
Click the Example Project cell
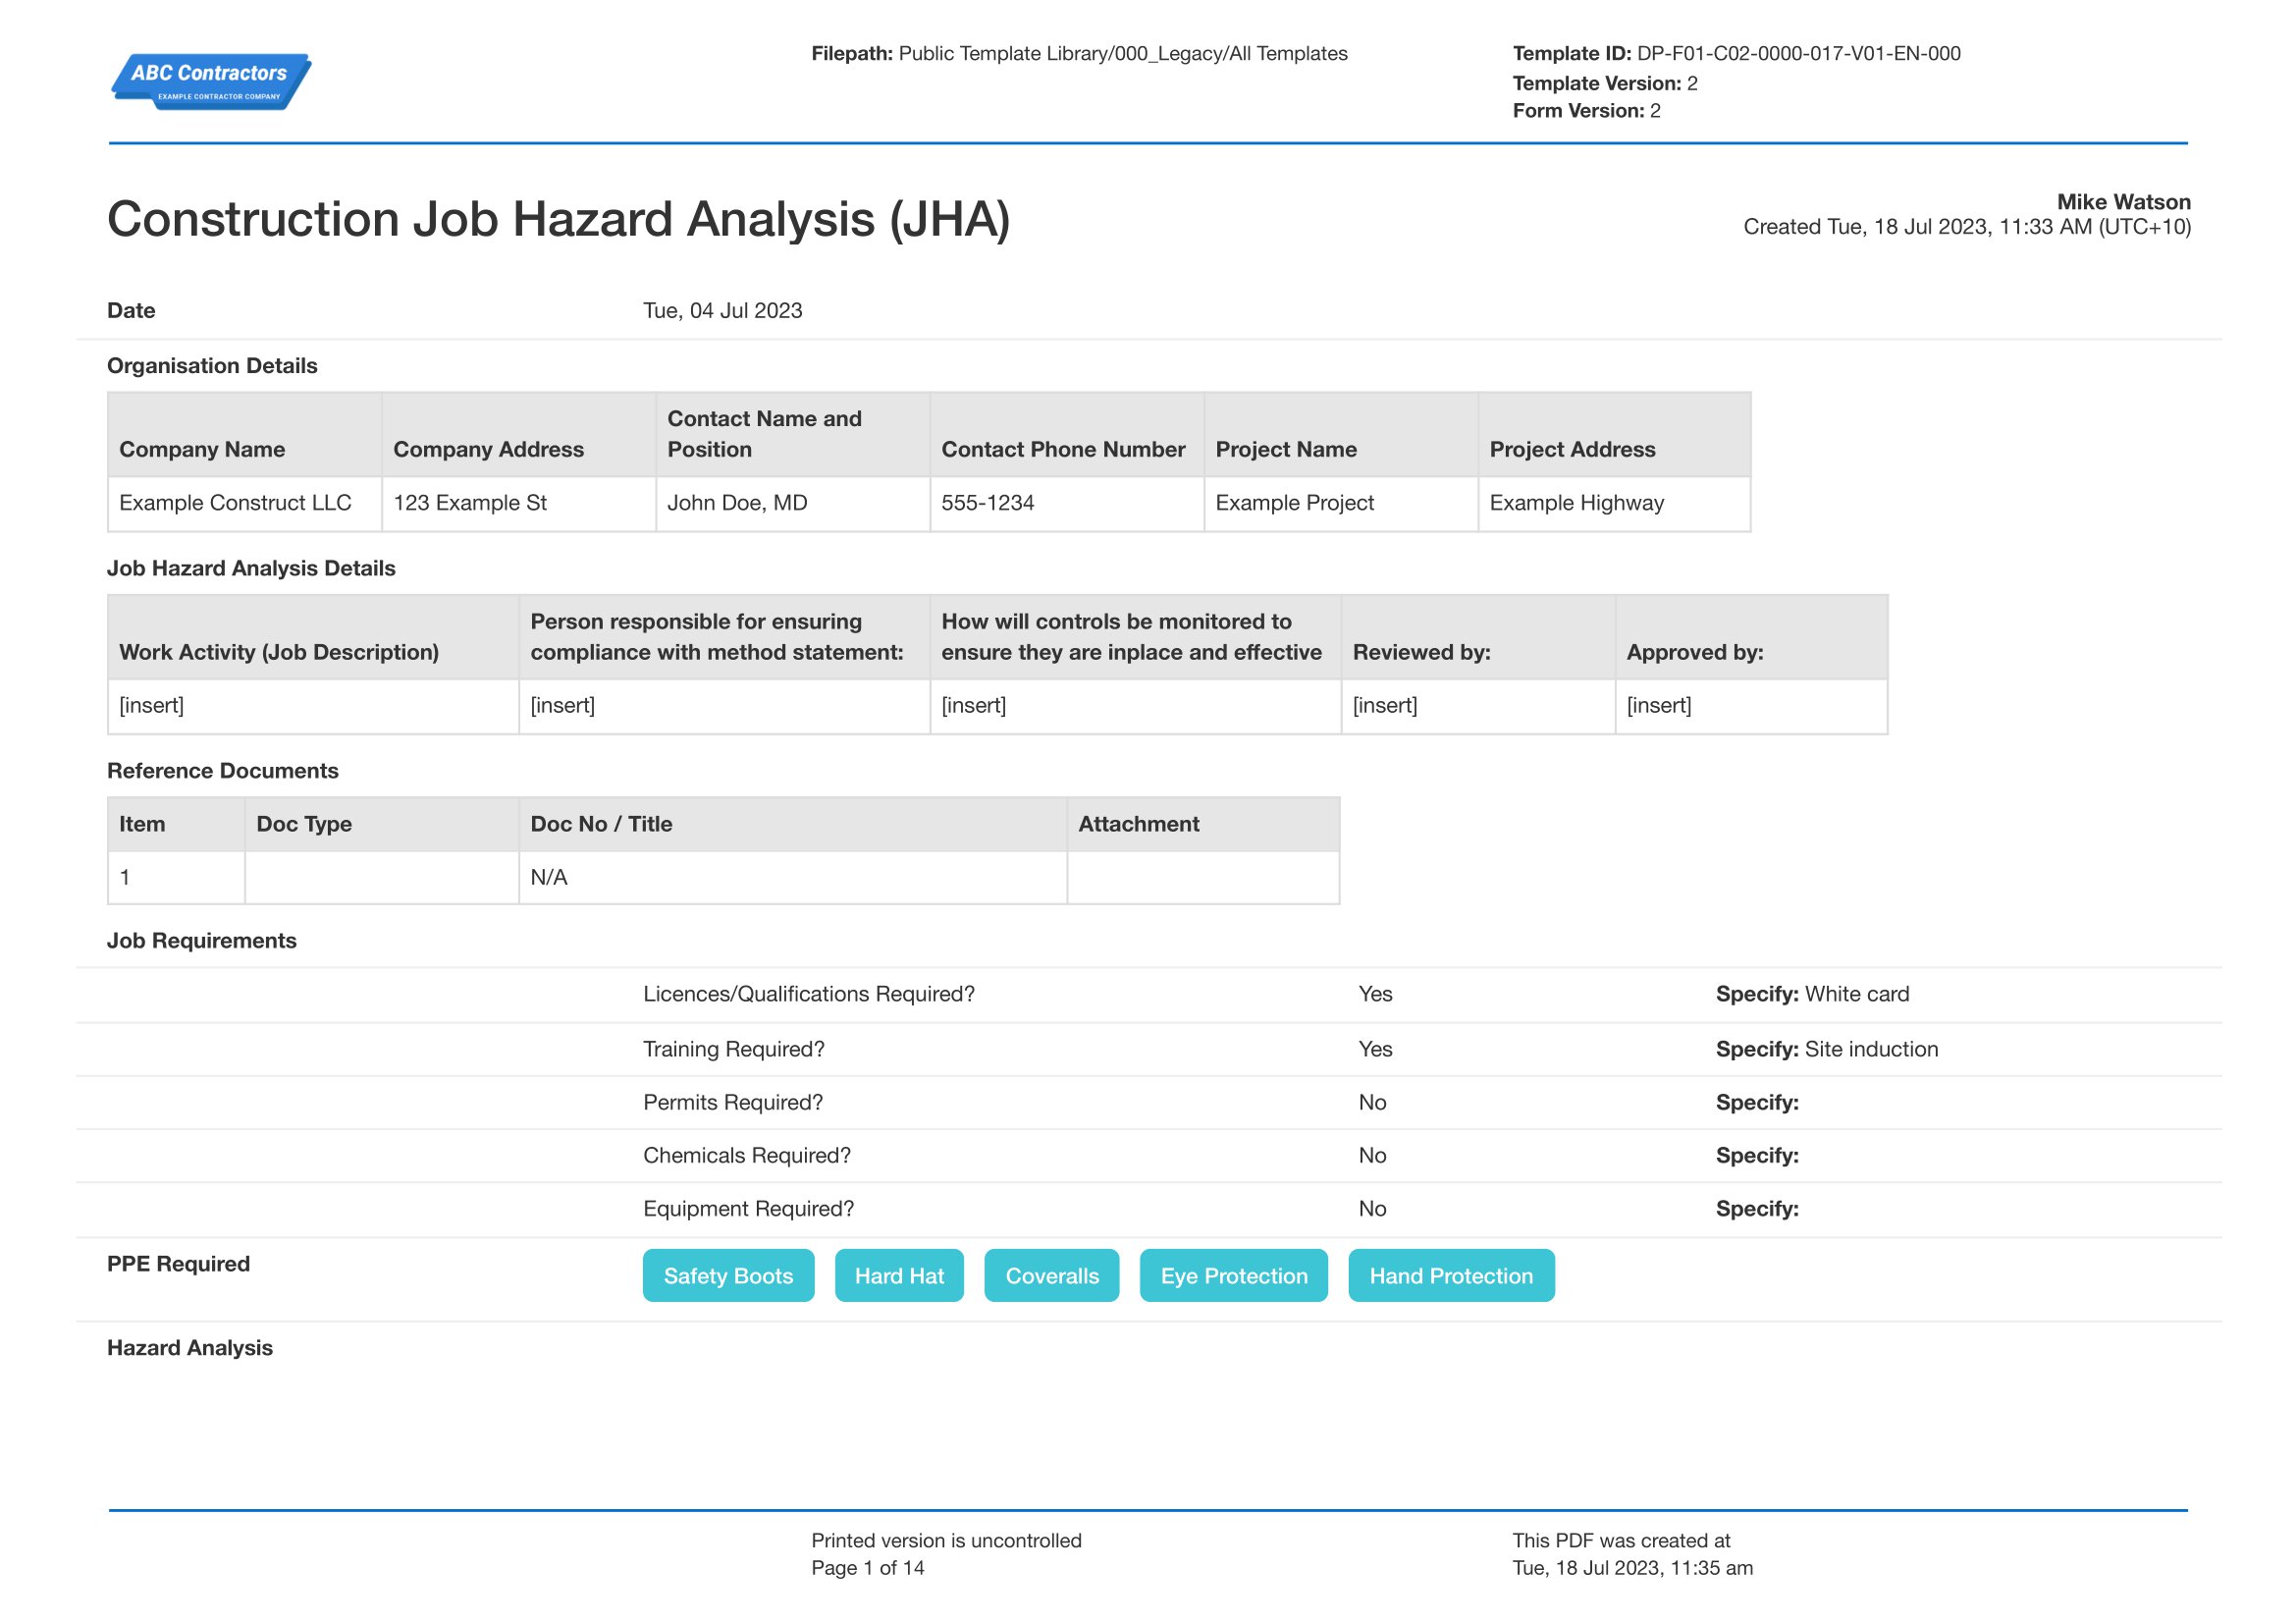1341,503
